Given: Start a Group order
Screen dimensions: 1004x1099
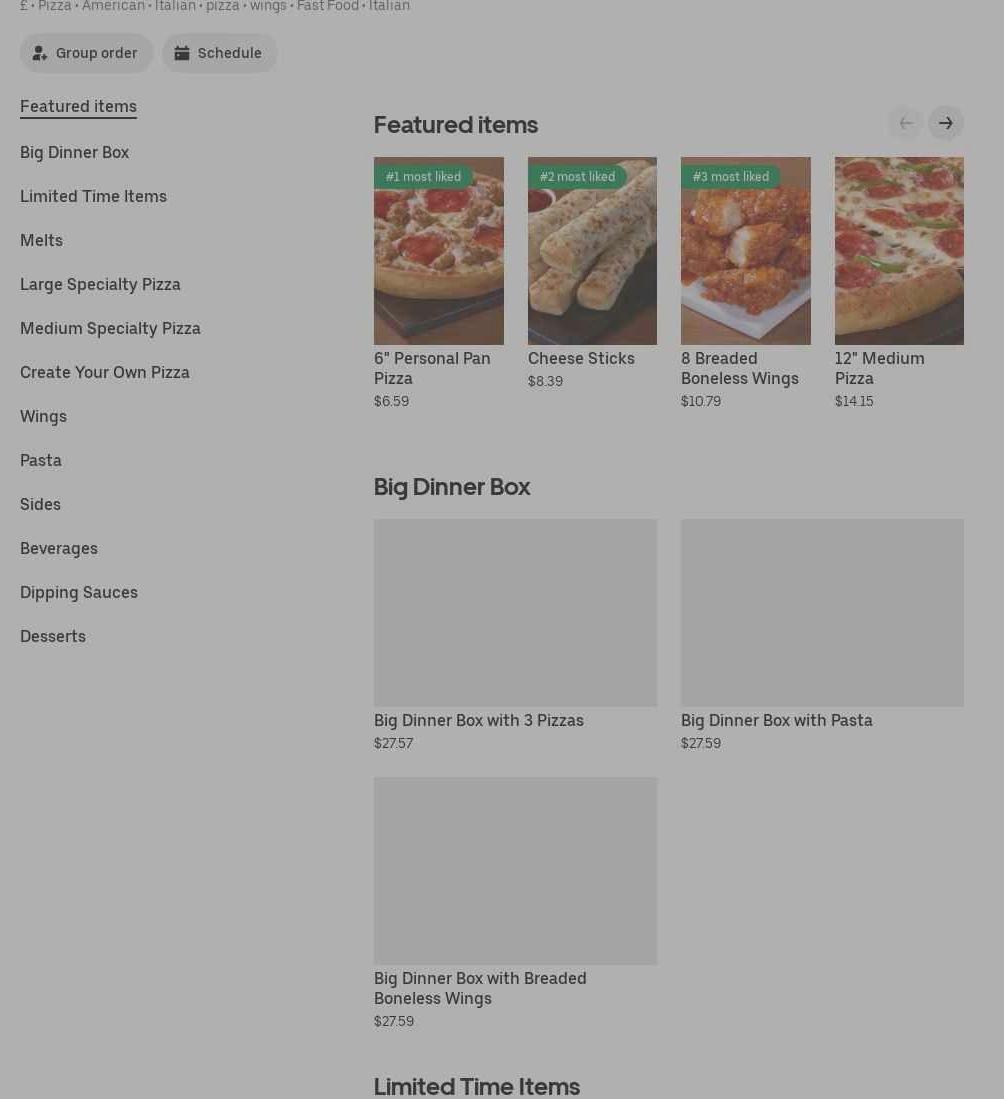Looking at the screenshot, I should [86, 53].
